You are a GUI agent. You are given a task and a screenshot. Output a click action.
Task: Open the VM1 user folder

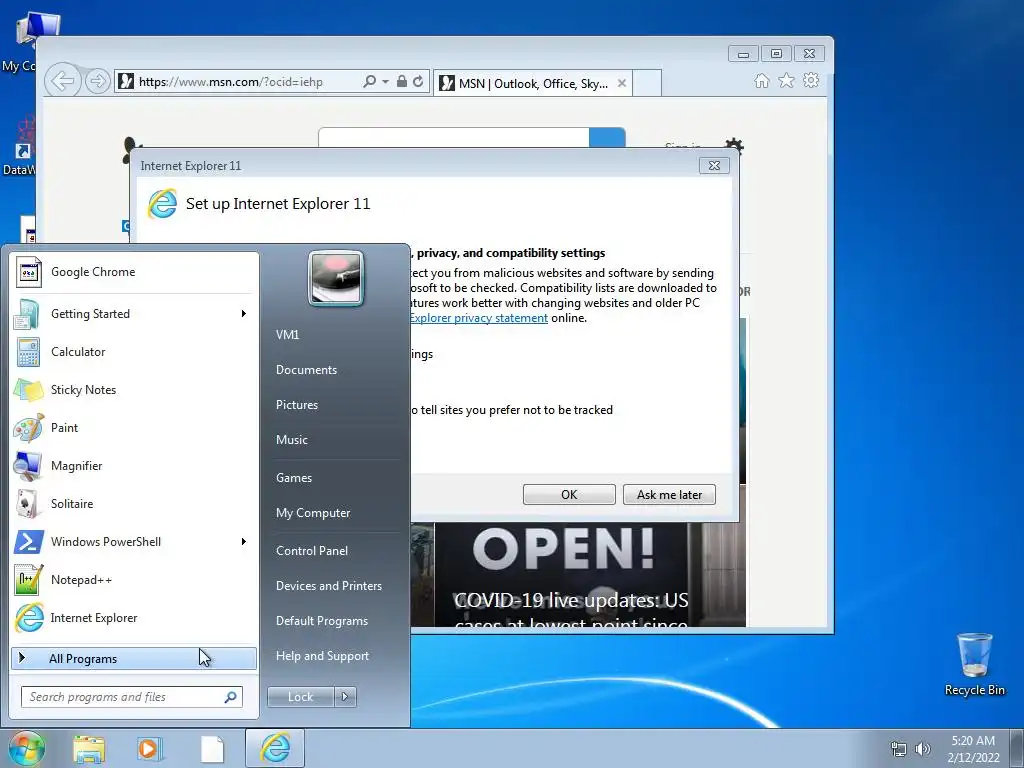pos(287,335)
